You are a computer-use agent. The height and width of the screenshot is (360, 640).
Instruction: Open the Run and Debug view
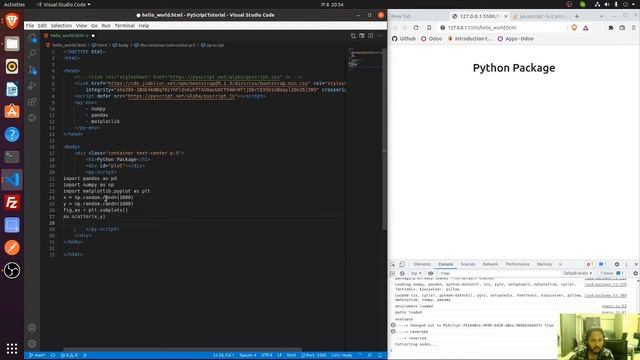(x=32, y=86)
